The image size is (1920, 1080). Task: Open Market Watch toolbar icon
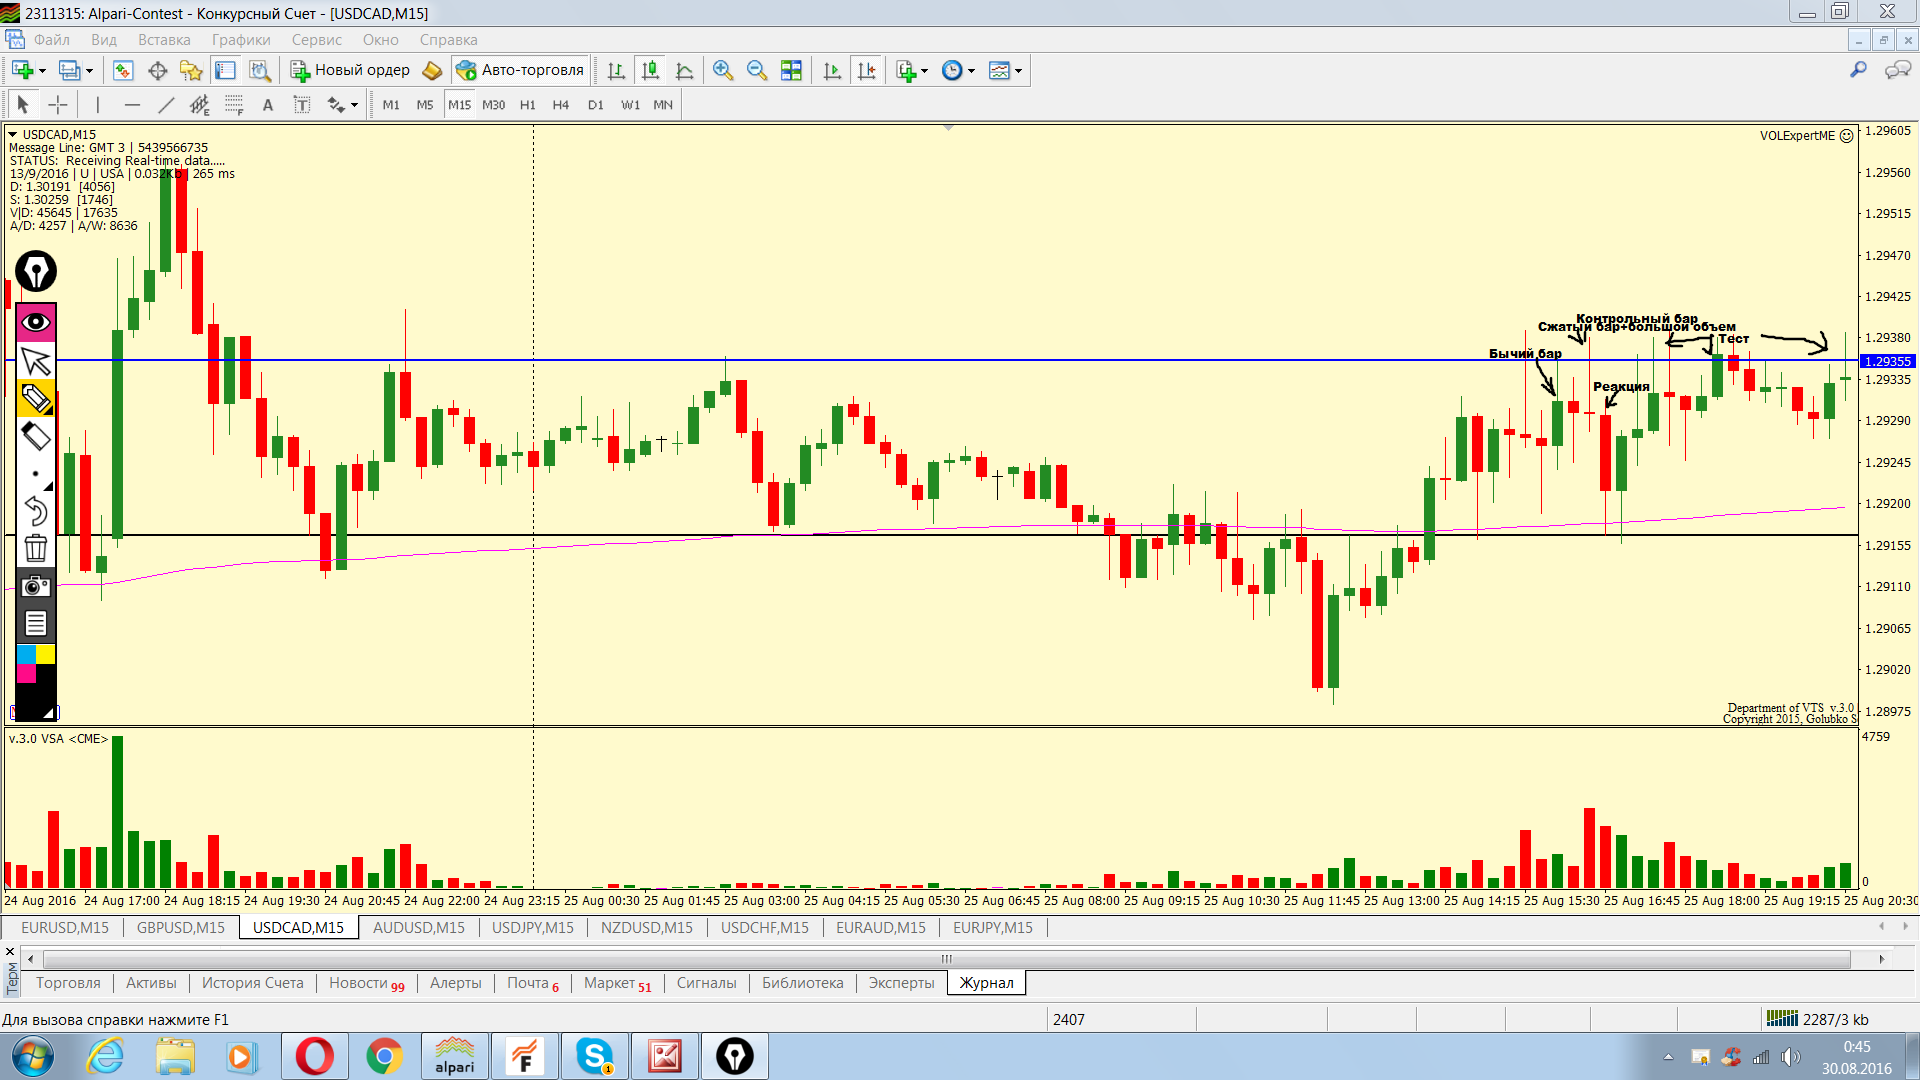pyautogui.click(x=123, y=70)
